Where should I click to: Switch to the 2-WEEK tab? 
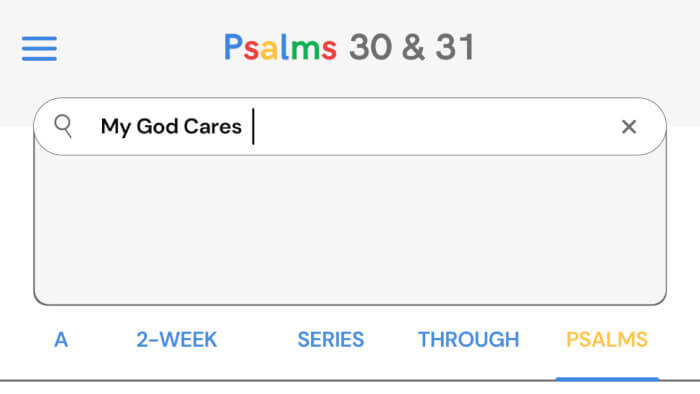coord(176,340)
